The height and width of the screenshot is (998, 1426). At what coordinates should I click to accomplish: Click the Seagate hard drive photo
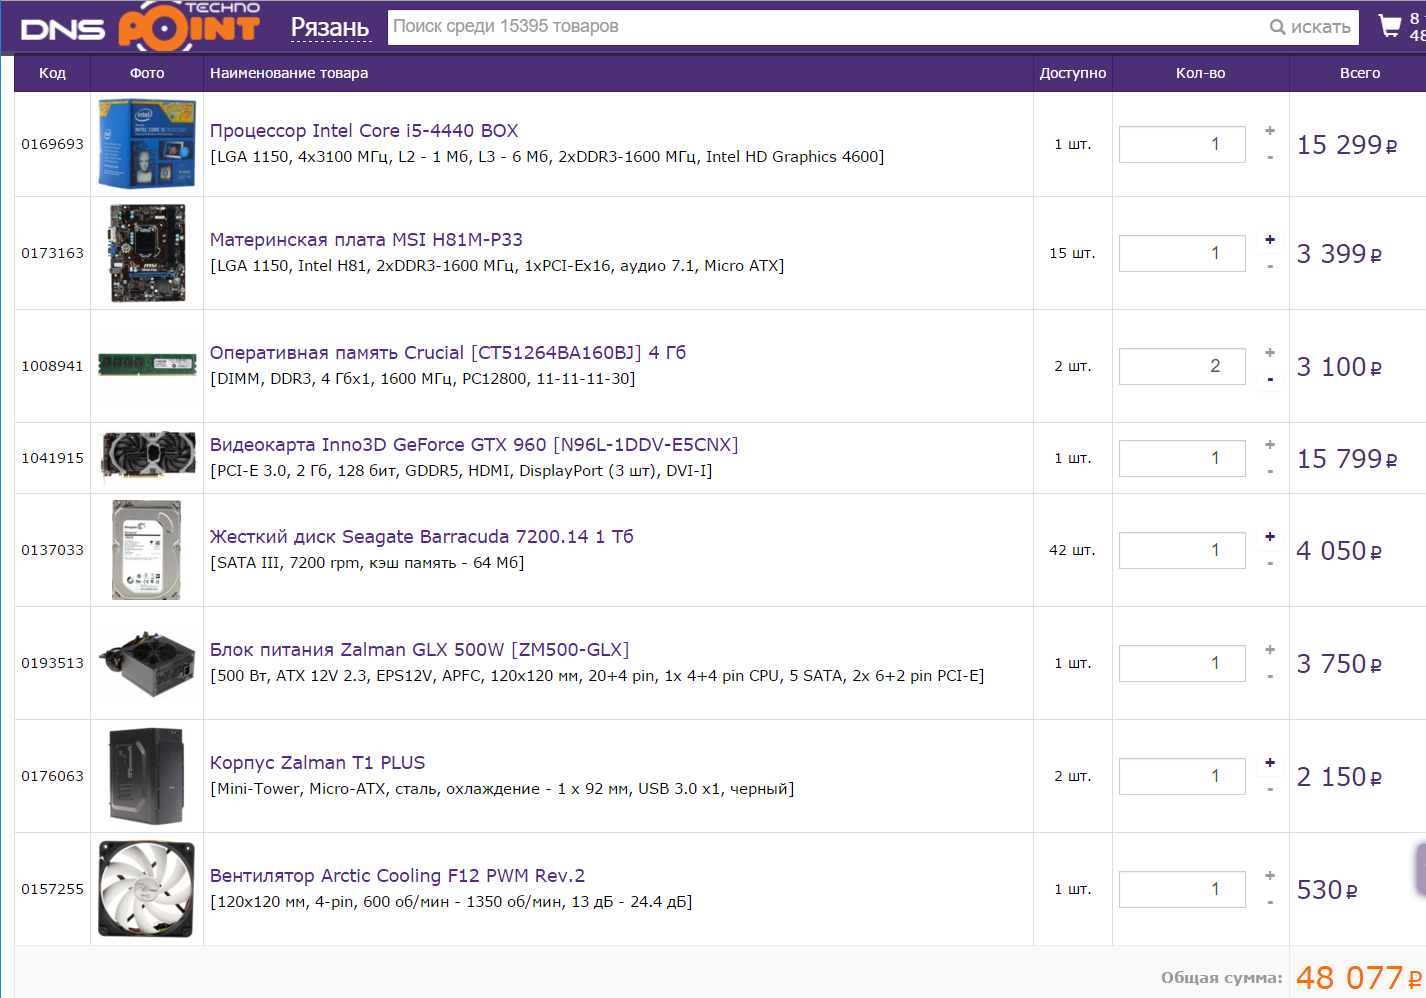(146, 550)
